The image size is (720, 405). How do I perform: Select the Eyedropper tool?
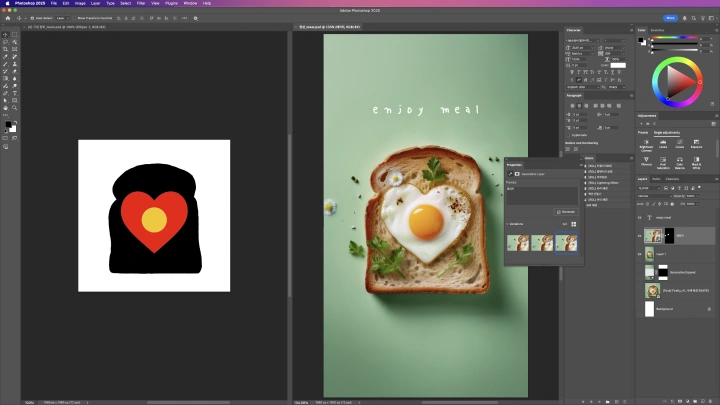tap(6, 57)
